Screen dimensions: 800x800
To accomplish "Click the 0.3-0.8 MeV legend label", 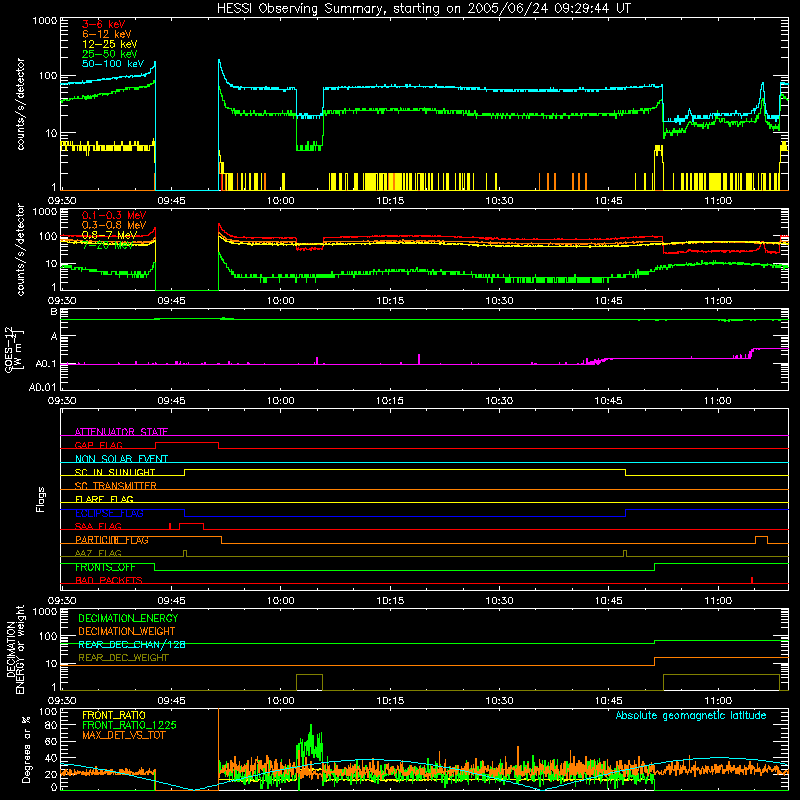I will (x=114, y=225).
